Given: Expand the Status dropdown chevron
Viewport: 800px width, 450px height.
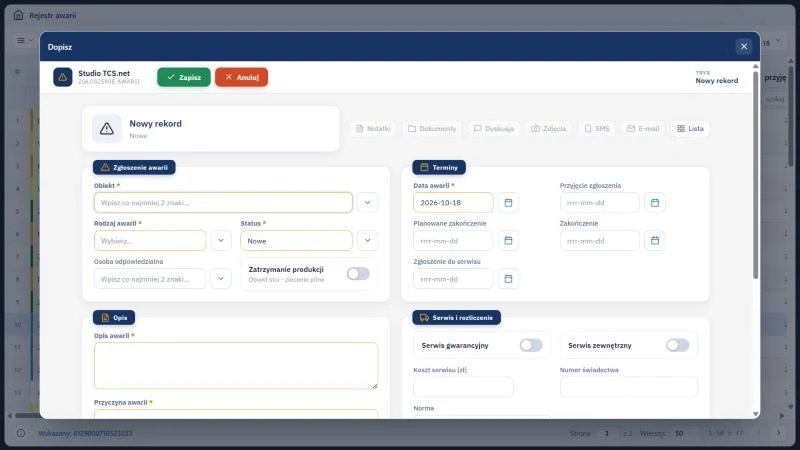Looking at the screenshot, I should tap(367, 241).
